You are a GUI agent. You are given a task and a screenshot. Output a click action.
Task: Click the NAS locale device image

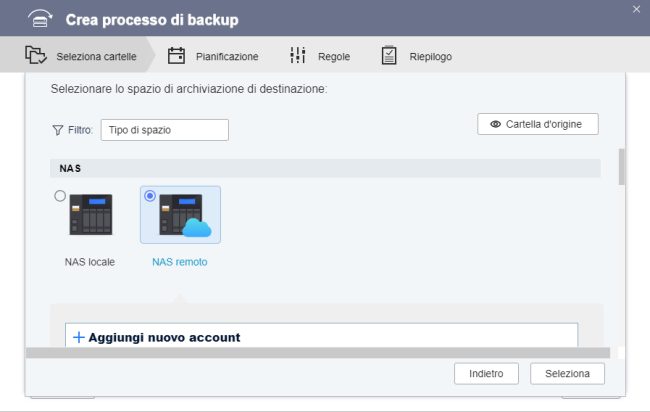[91, 214]
